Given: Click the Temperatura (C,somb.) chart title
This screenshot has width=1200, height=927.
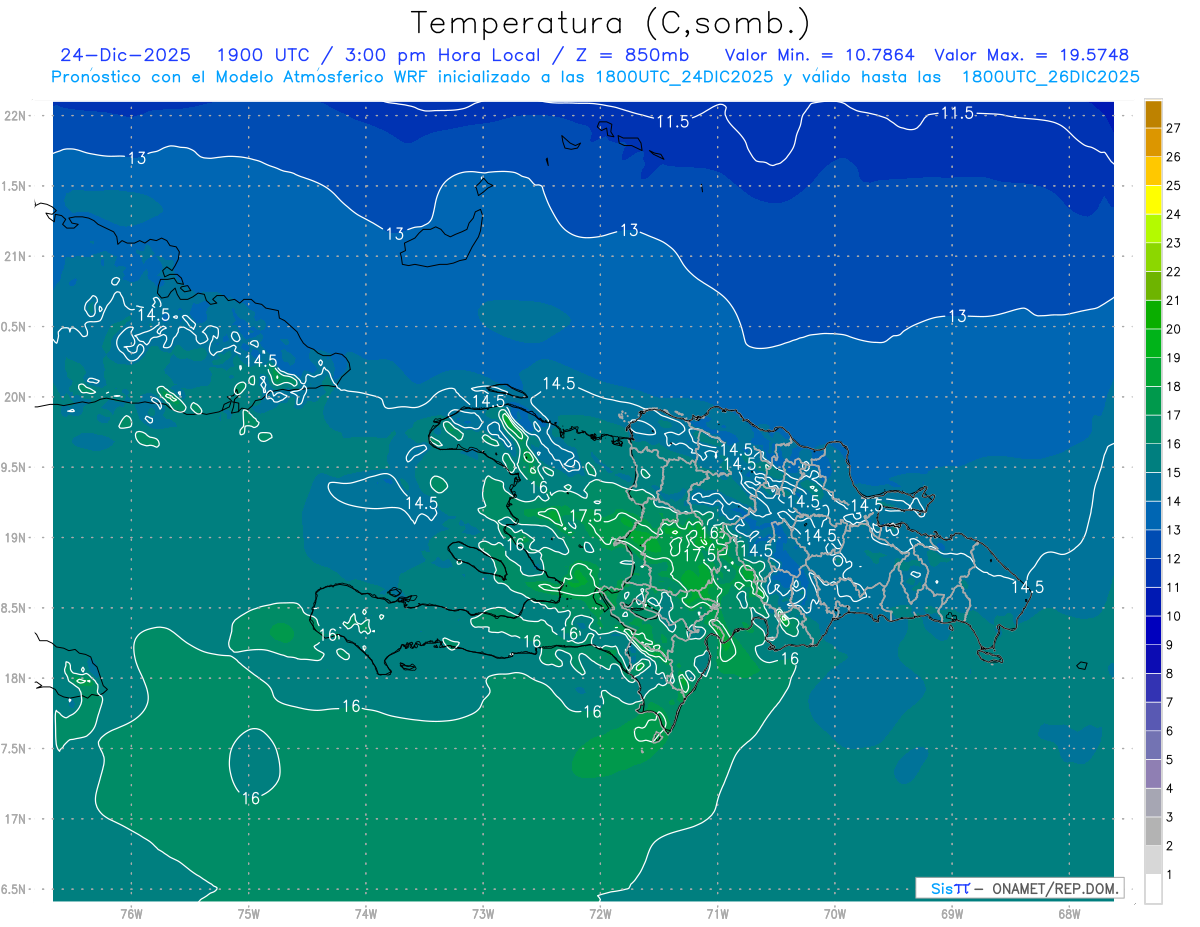Looking at the screenshot, I should tap(611, 22).
